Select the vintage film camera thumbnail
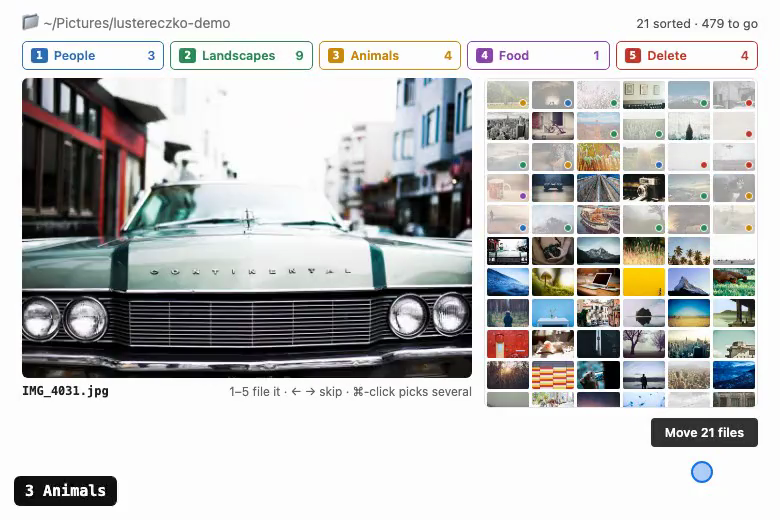 pyautogui.click(x=644, y=188)
